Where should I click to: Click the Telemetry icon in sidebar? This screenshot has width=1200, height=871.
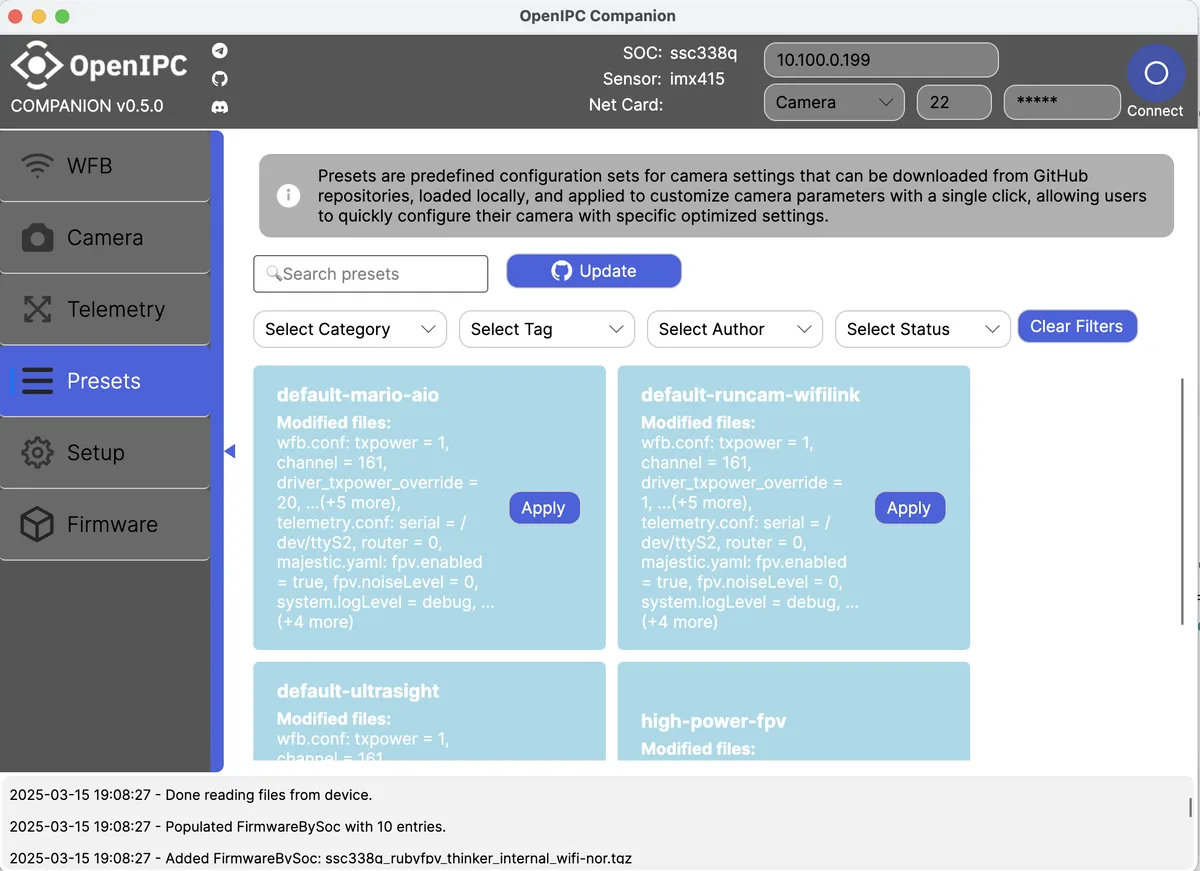(37, 309)
